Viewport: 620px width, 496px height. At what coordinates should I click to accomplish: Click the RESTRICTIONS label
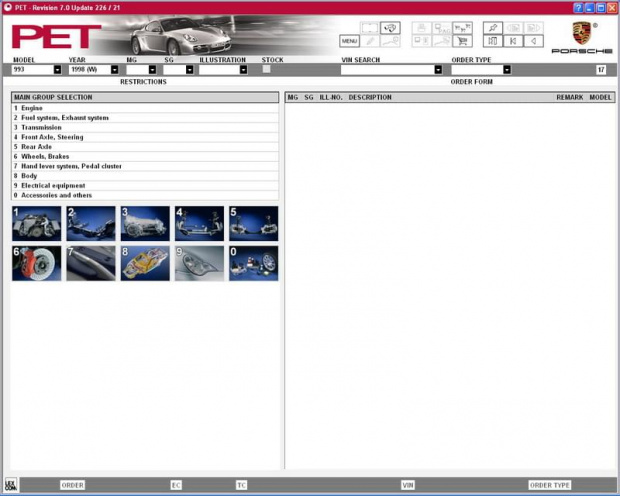143,82
